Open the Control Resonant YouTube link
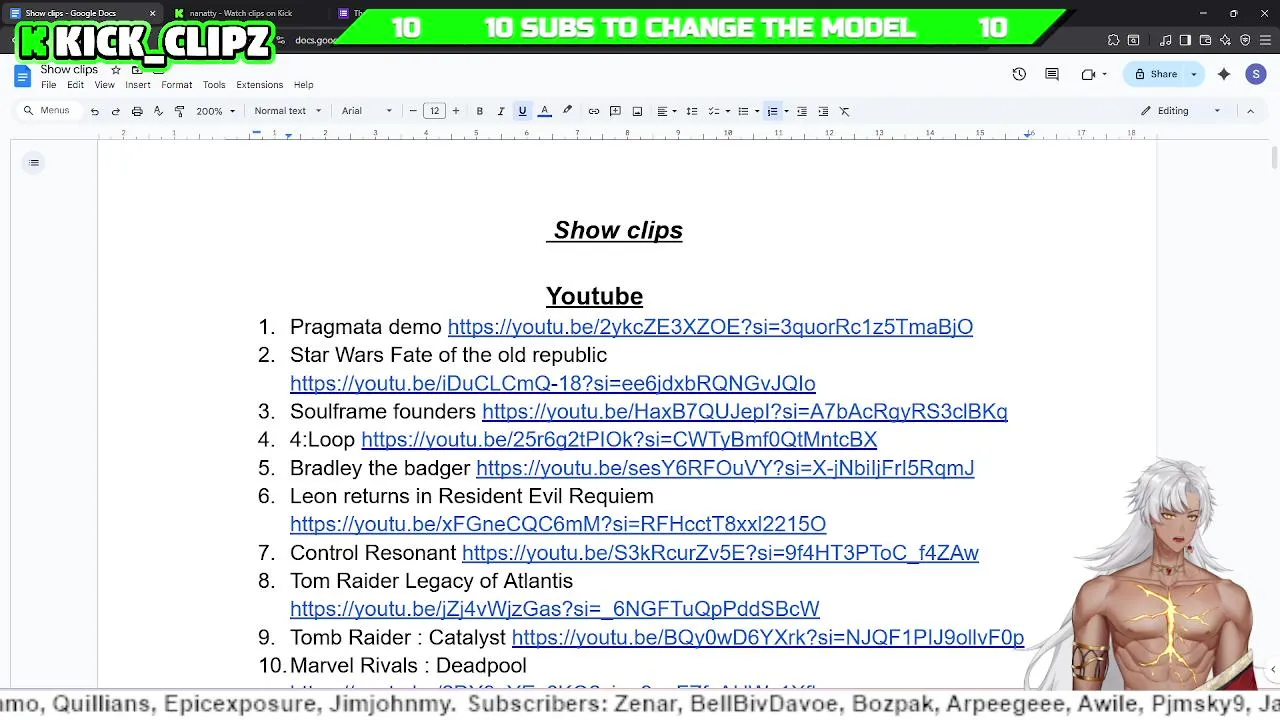 coord(720,553)
